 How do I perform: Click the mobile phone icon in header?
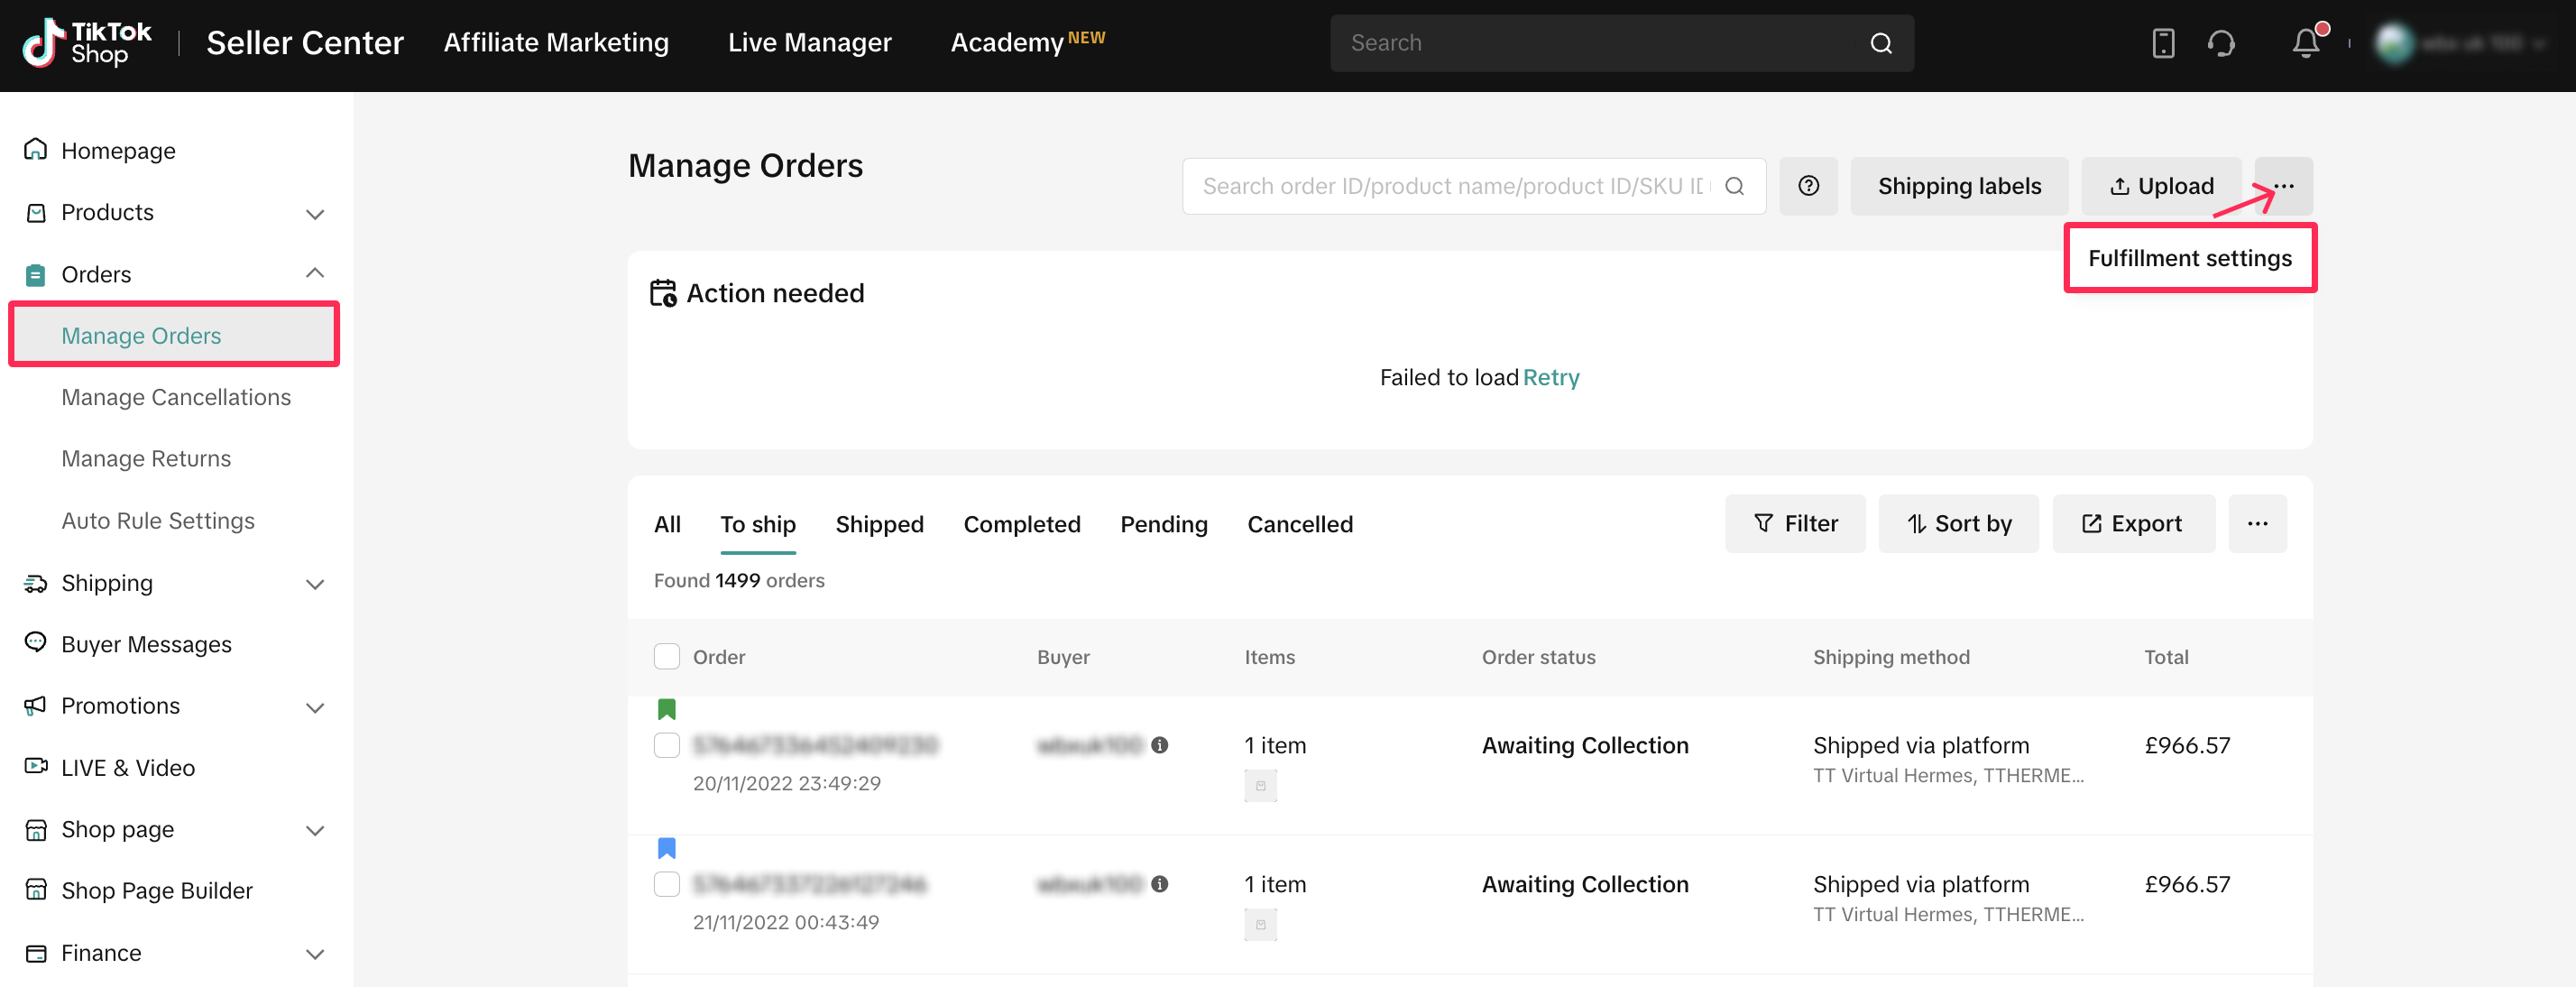click(2163, 43)
